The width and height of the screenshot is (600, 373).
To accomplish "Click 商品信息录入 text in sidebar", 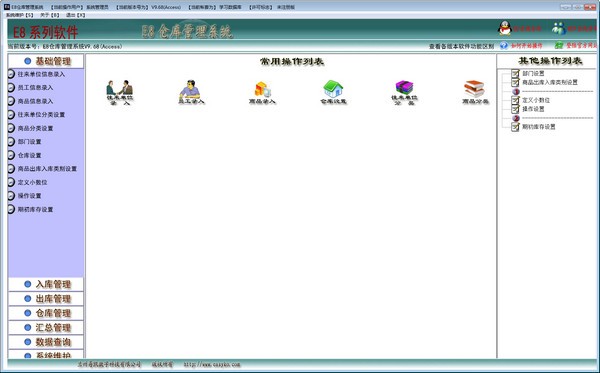I will pos(36,101).
